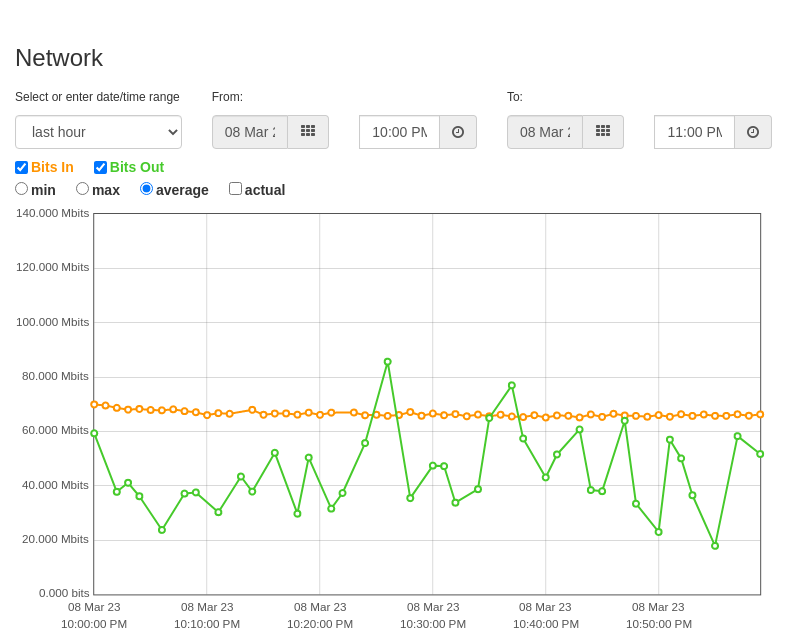
Task: Click the green Bits Out legend label
Action: tap(137, 167)
